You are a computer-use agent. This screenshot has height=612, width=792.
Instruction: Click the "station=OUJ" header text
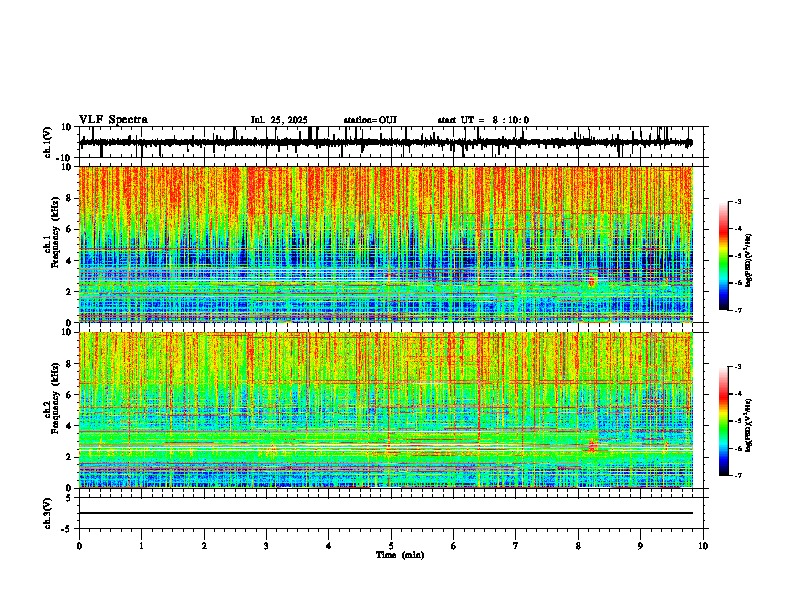(370, 120)
